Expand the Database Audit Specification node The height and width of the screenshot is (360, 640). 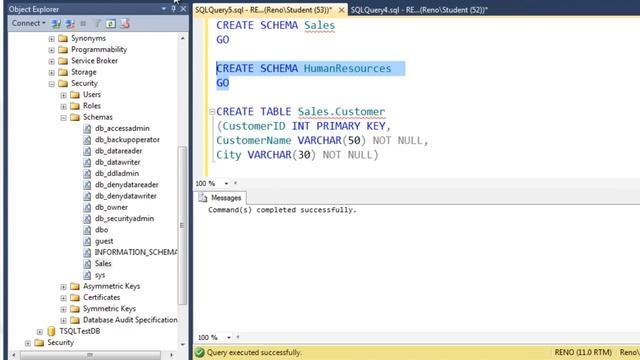tap(63, 320)
